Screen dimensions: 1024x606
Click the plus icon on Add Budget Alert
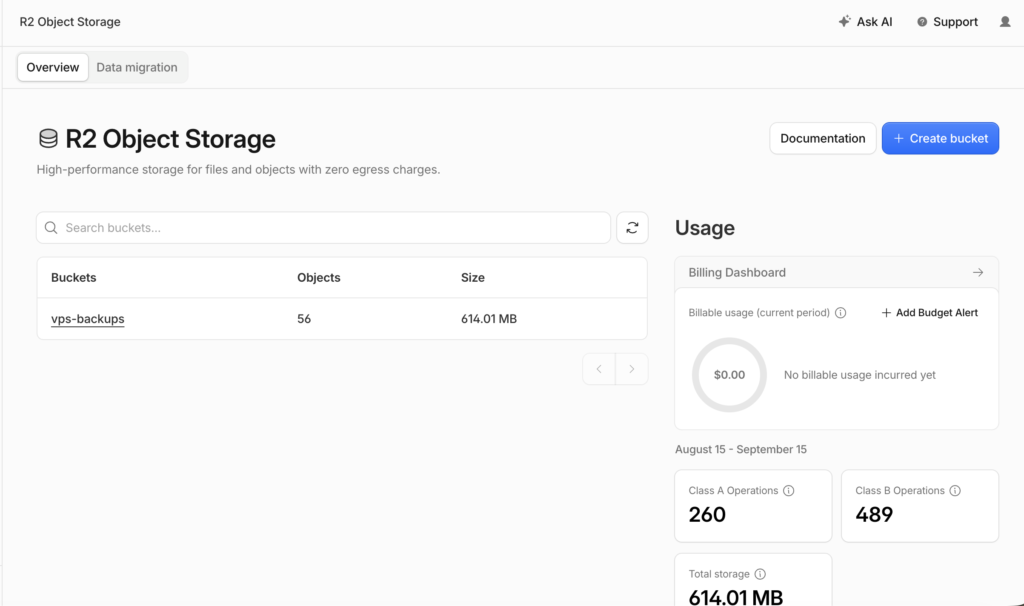pos(886,313)
